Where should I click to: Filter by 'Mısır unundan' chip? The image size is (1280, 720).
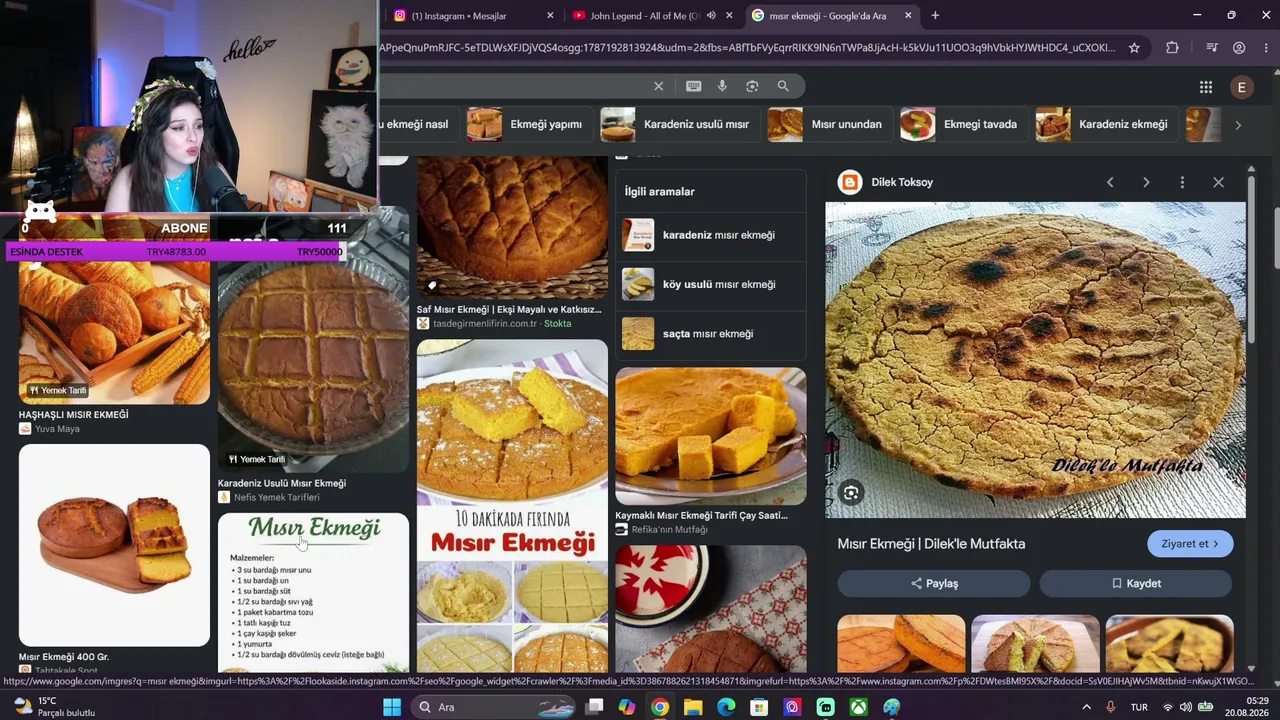pyautogui.click(x=828, y=124)
